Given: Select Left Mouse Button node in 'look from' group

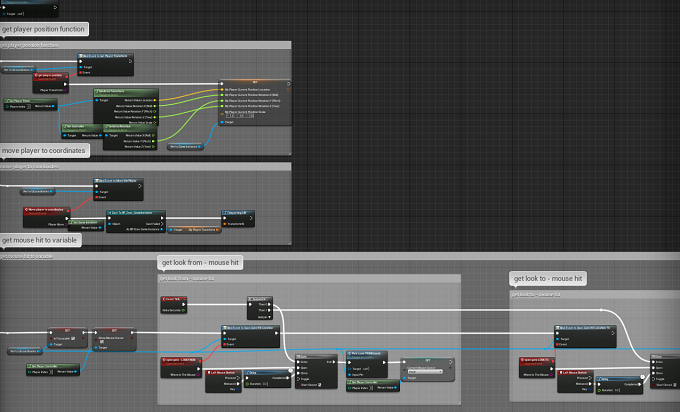Looking at the screenshot, I should click(x=223, y=381).
